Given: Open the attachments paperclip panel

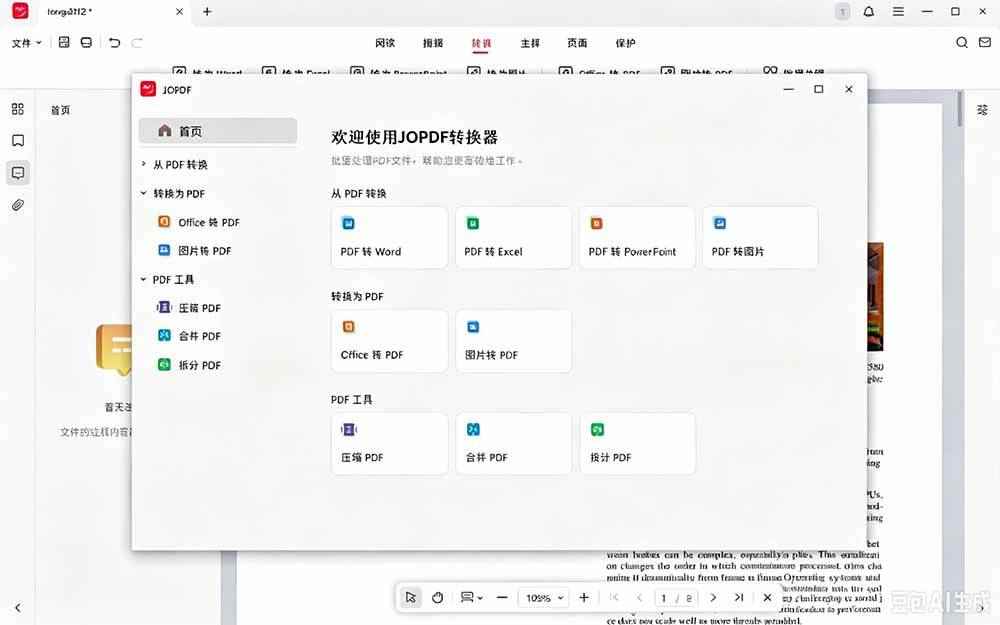Looking at the screenshot, I should coord(18,205).
